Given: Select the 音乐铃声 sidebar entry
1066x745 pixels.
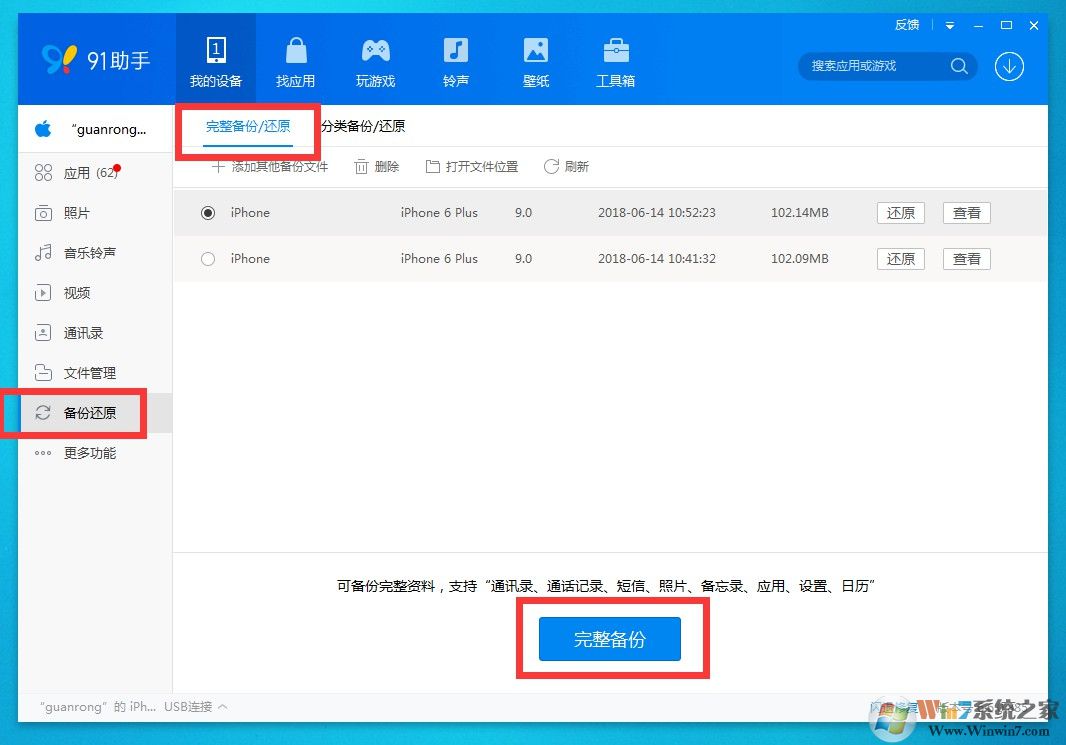Looking at the screenshot, I should 90,252.
